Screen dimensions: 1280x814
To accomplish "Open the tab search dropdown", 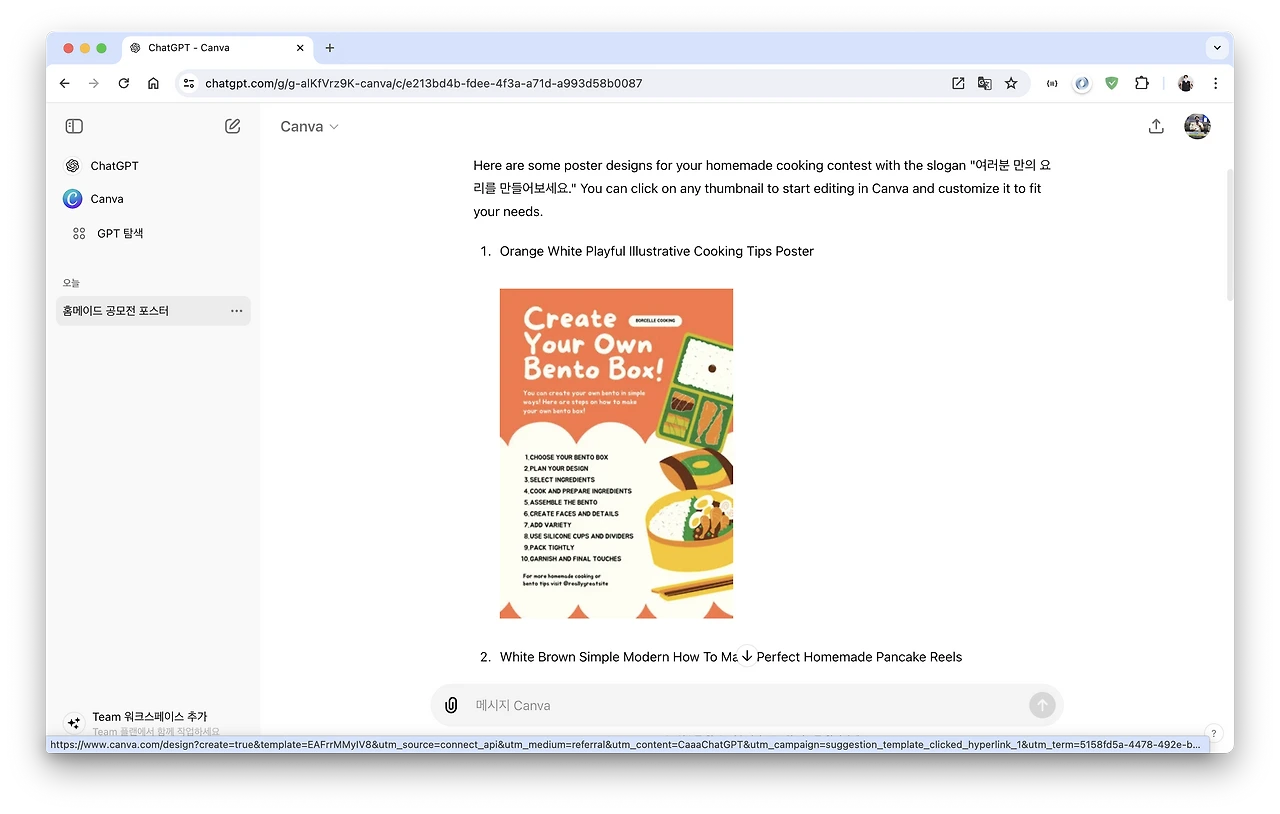I will (1217, 47).
